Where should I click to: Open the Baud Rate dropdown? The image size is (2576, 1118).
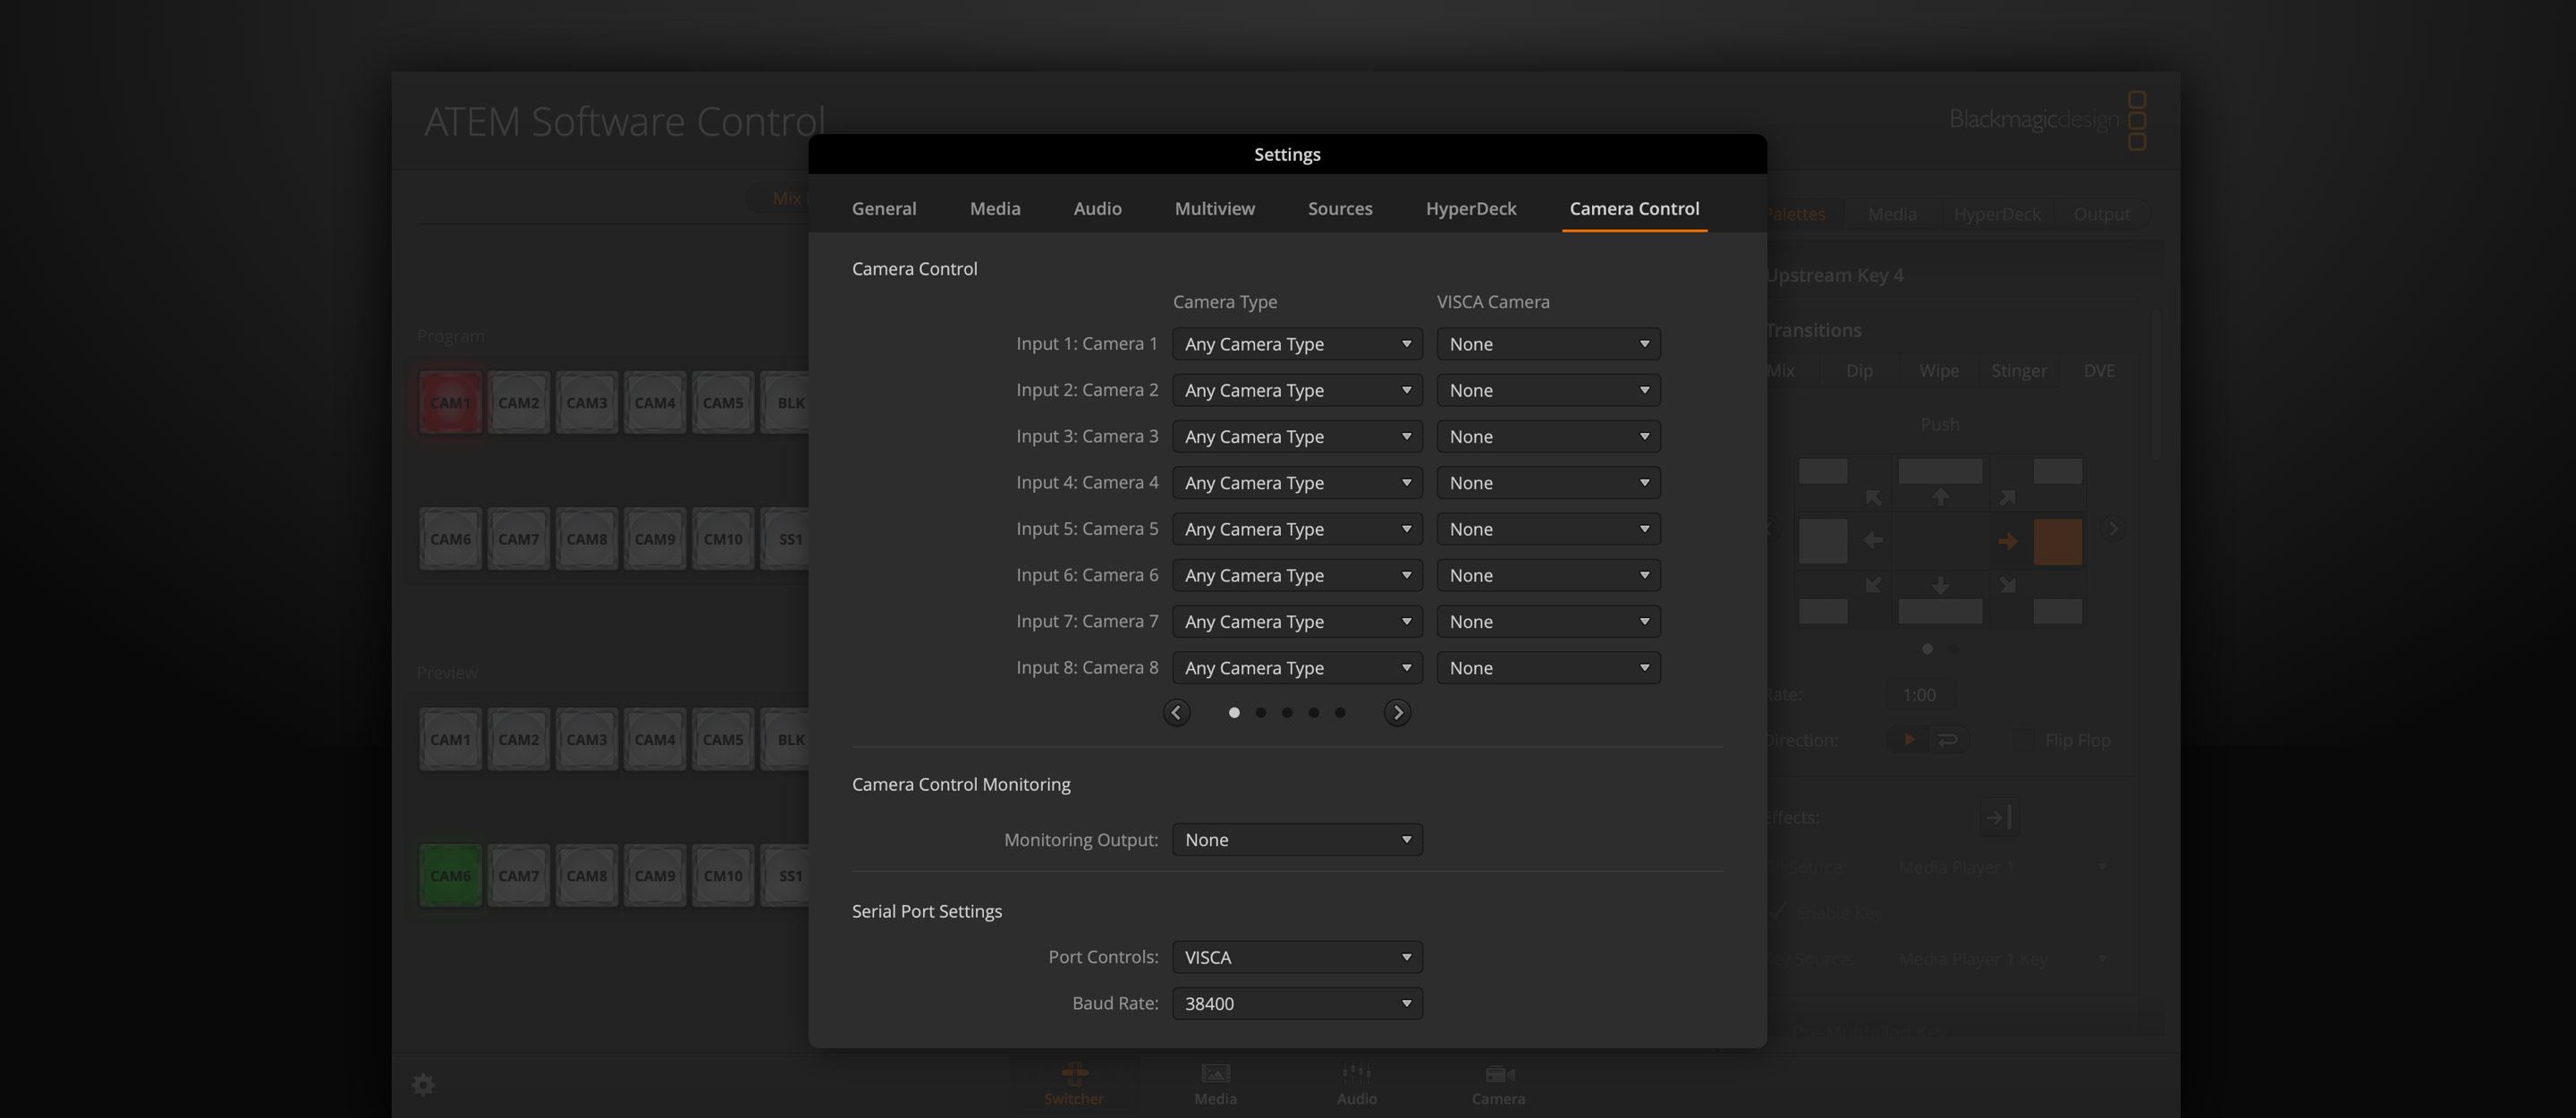pos(1297,1003)
